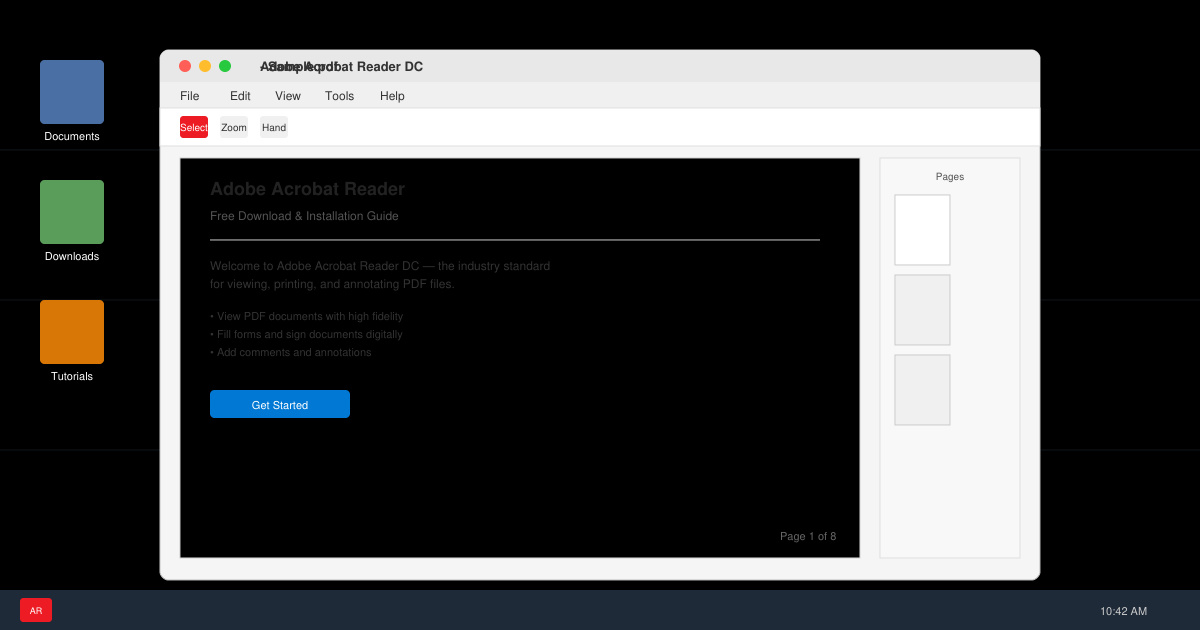Select the third page thumbnail
1200x630 pixels.
click(922, 390)
